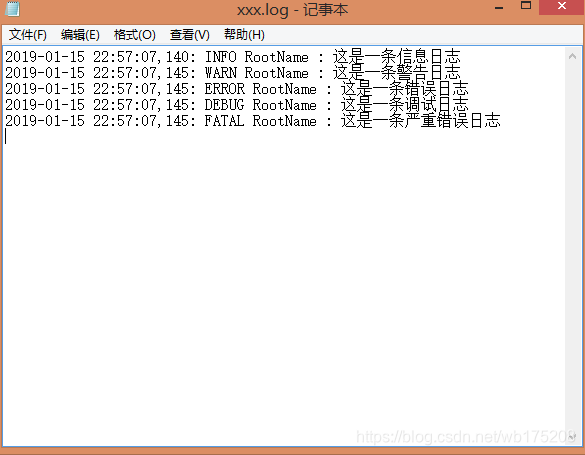Maximize the xxx.log Notepad window

click(526, 6)
